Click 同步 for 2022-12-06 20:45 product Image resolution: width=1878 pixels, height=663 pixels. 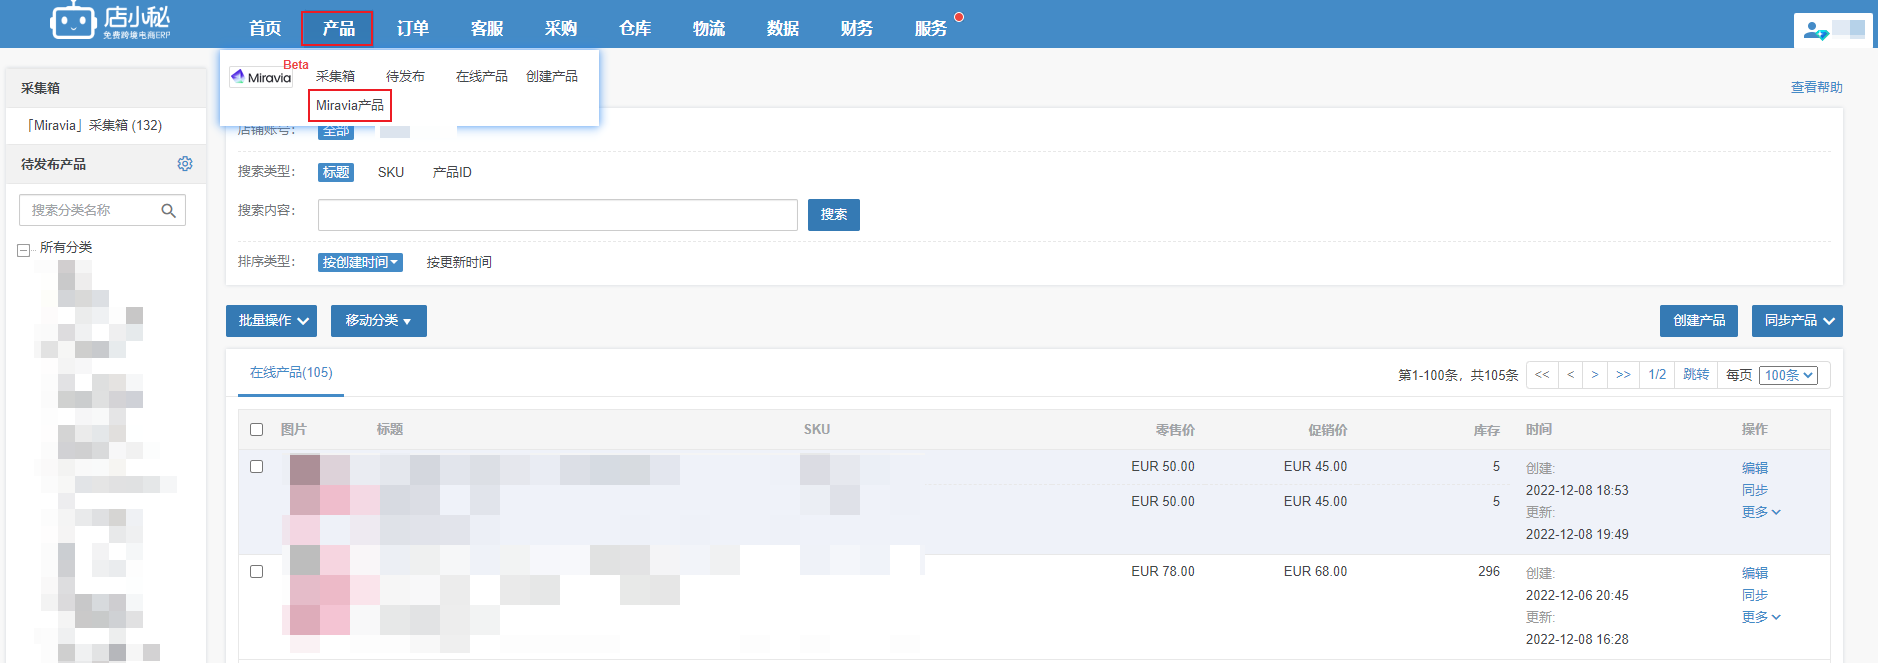click(1755, 595)
